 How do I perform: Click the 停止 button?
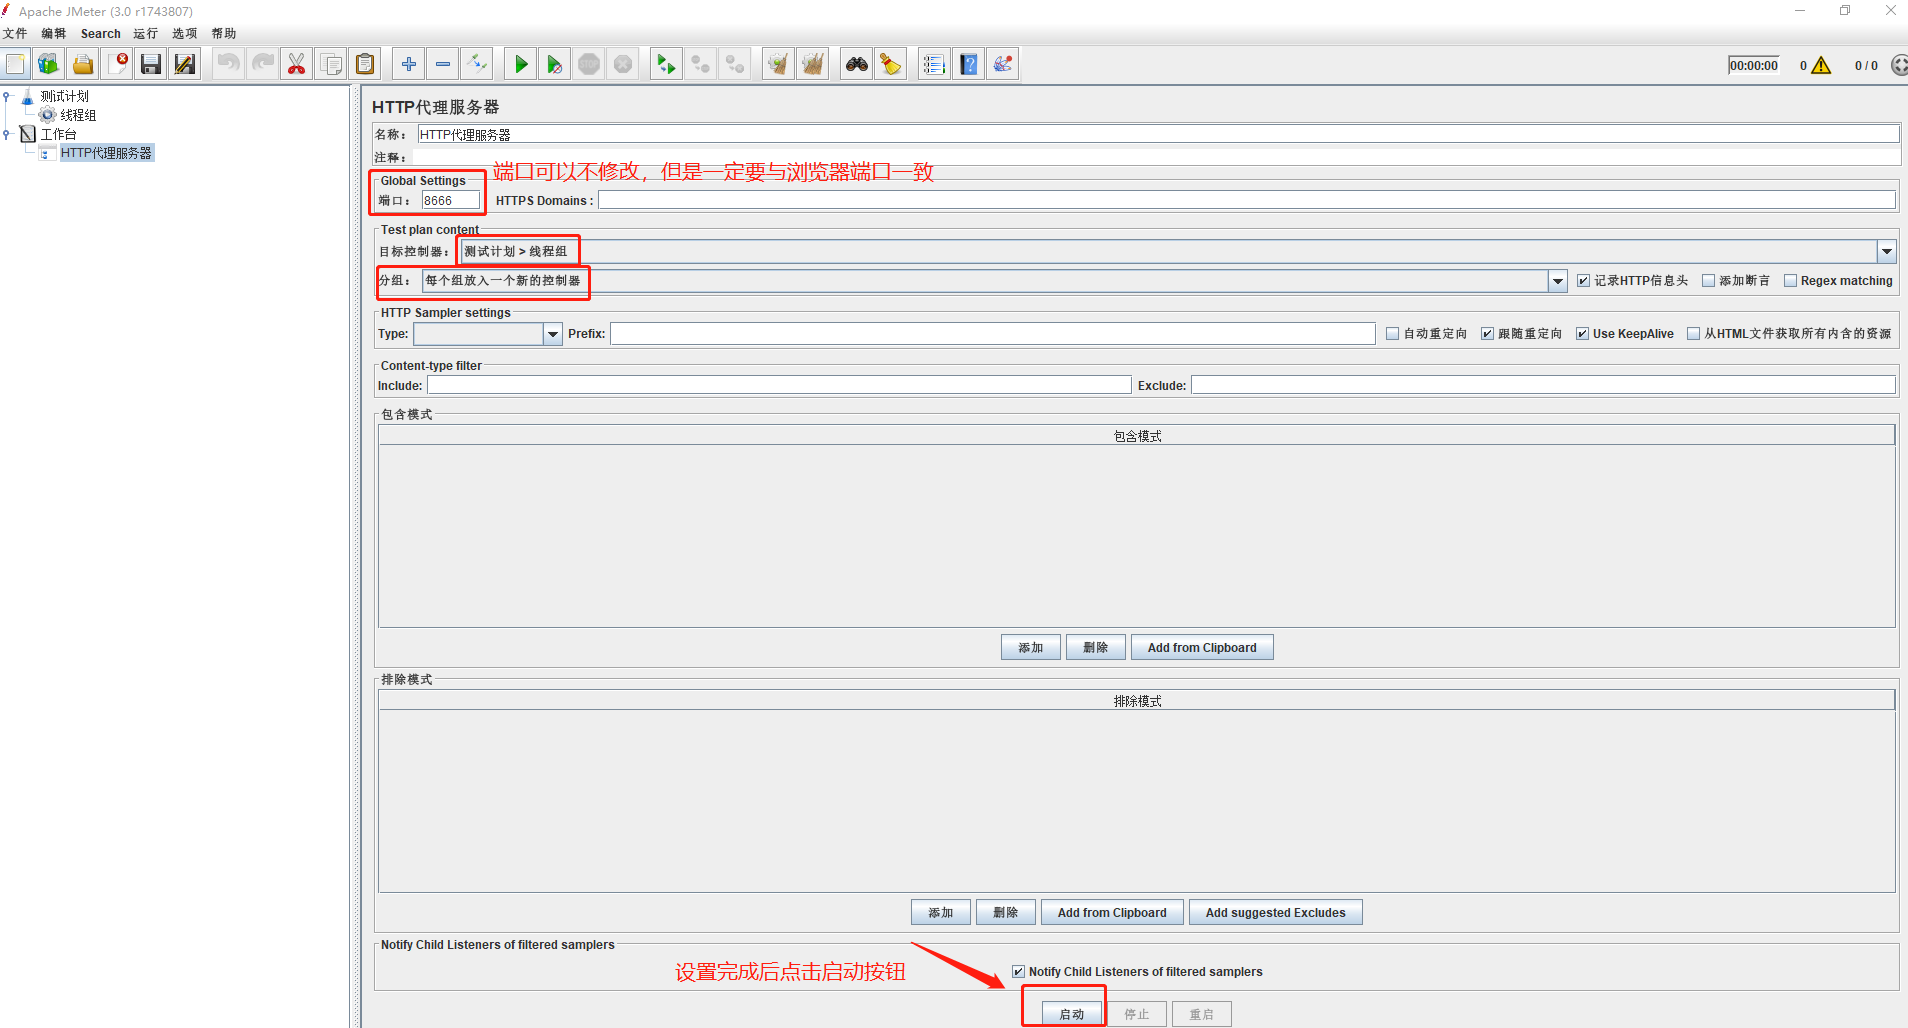pos(1137,1014)
